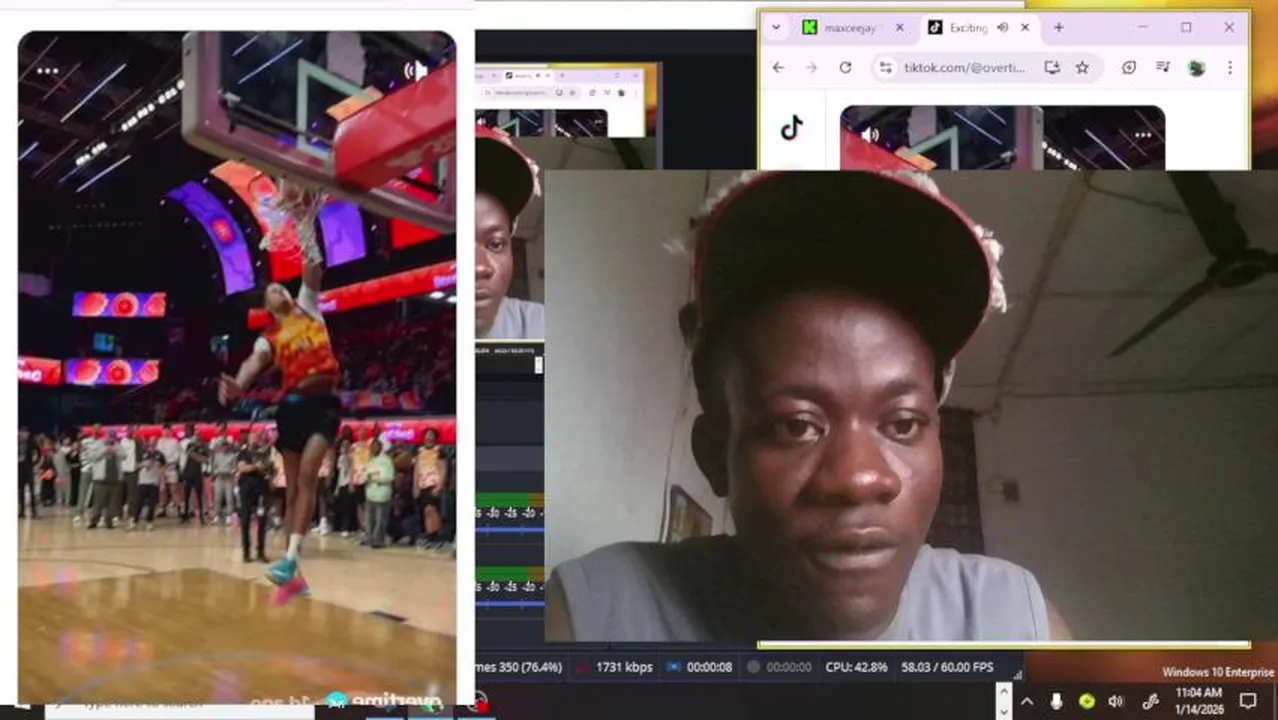This screenshot has height=720, width=1278.
Task: Click the 1731 kbps bitrate status
Action: coord(614,667)
